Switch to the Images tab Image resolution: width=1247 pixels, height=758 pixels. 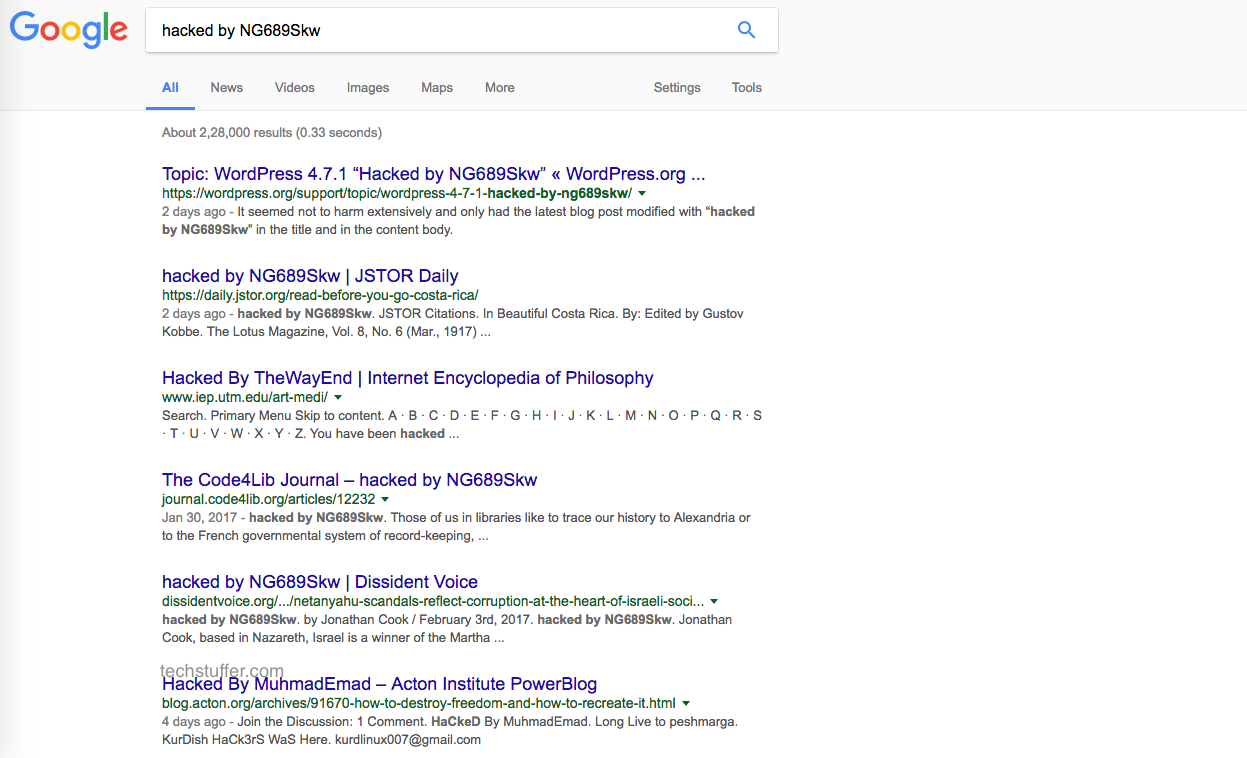pyautogui.click(x=368, y=88)
